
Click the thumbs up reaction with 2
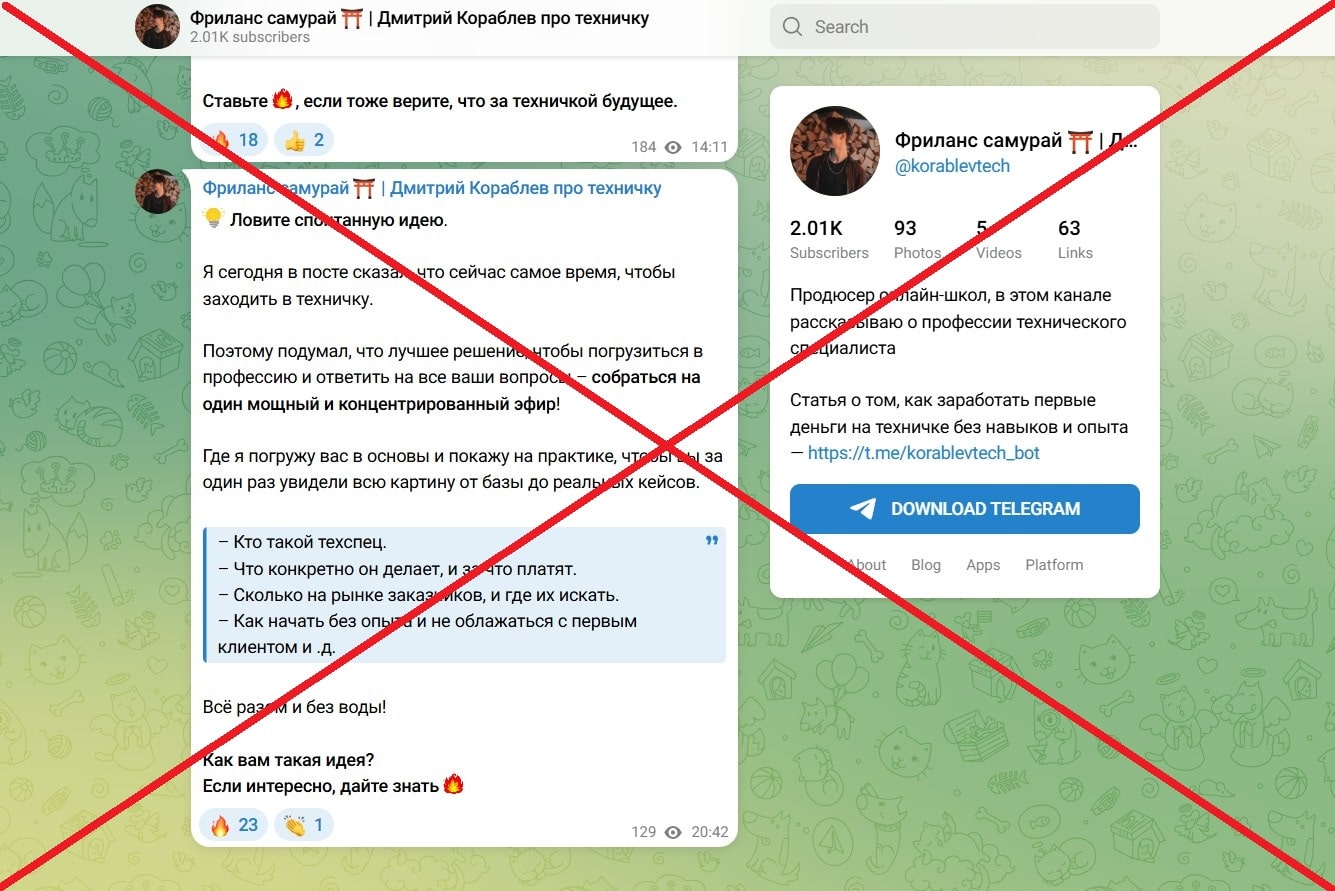point(303,140)
